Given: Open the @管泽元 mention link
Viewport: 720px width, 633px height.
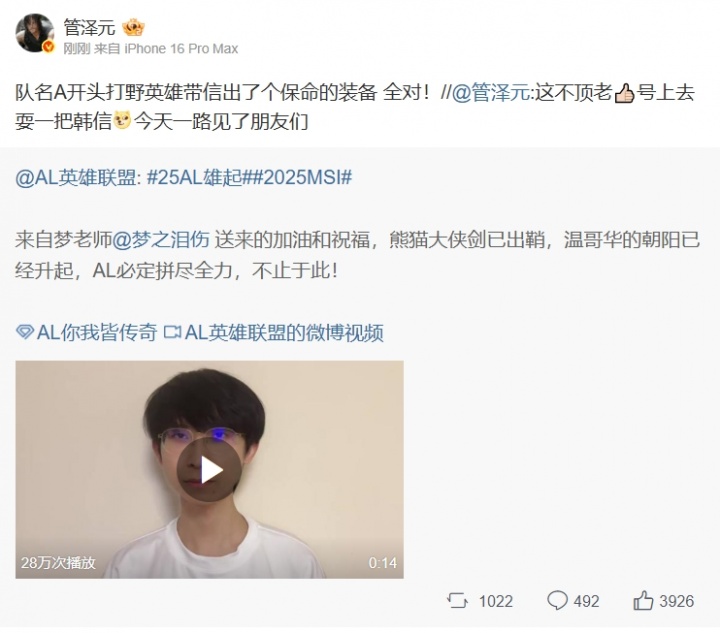Looking at the screenshot, I should [490, 93].
